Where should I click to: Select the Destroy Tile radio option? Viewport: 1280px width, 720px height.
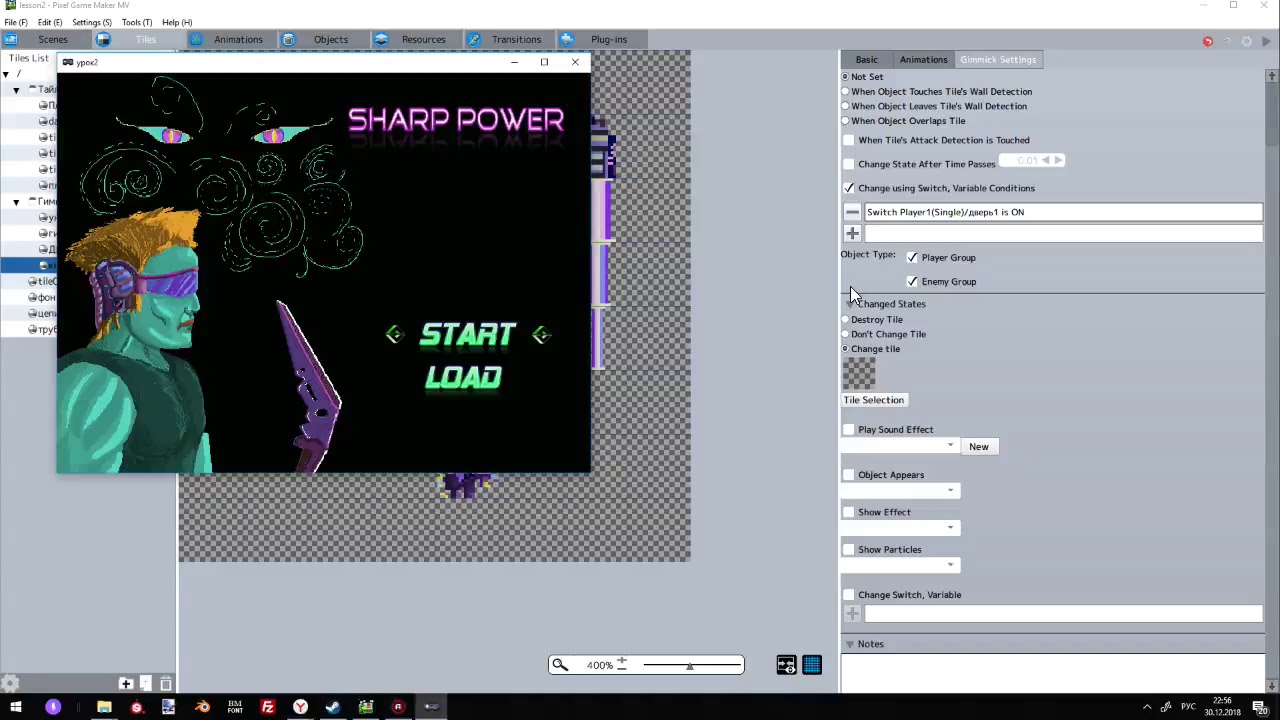pos(845,320)
